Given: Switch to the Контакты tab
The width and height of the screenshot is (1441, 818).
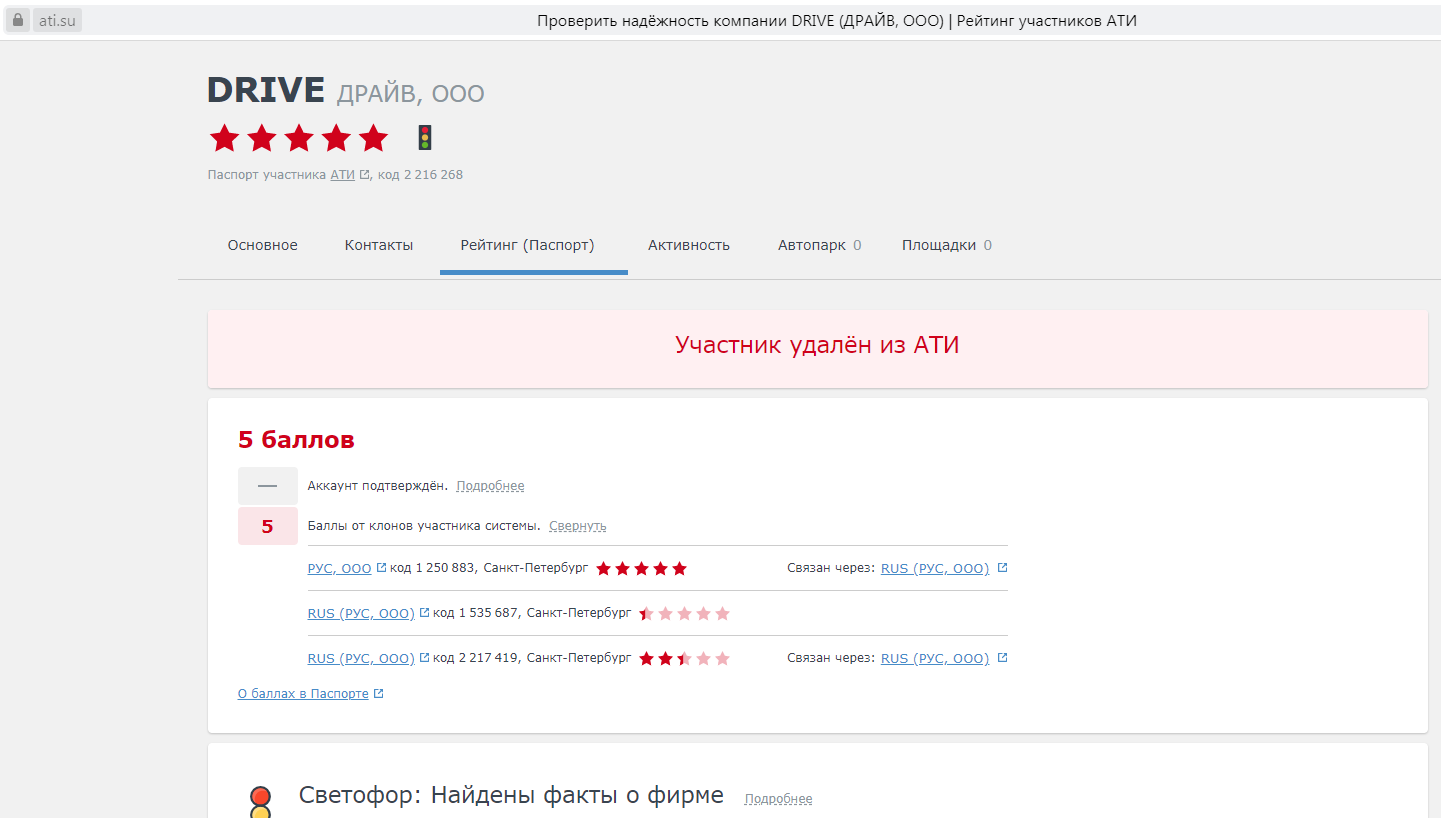Looking at the screenshot, I should (x=379, y=245).
